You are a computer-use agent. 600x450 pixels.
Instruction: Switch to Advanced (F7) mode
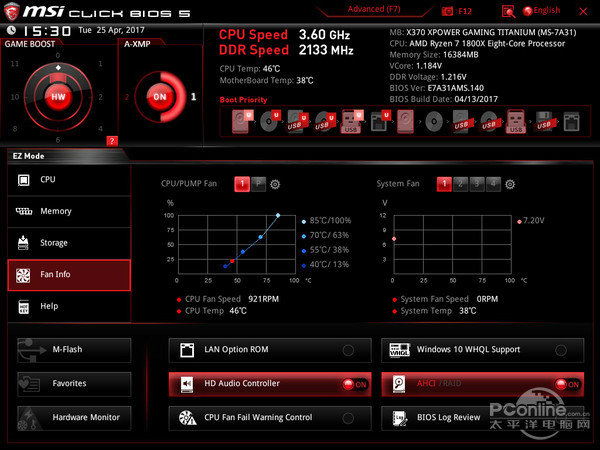[374, 9]
